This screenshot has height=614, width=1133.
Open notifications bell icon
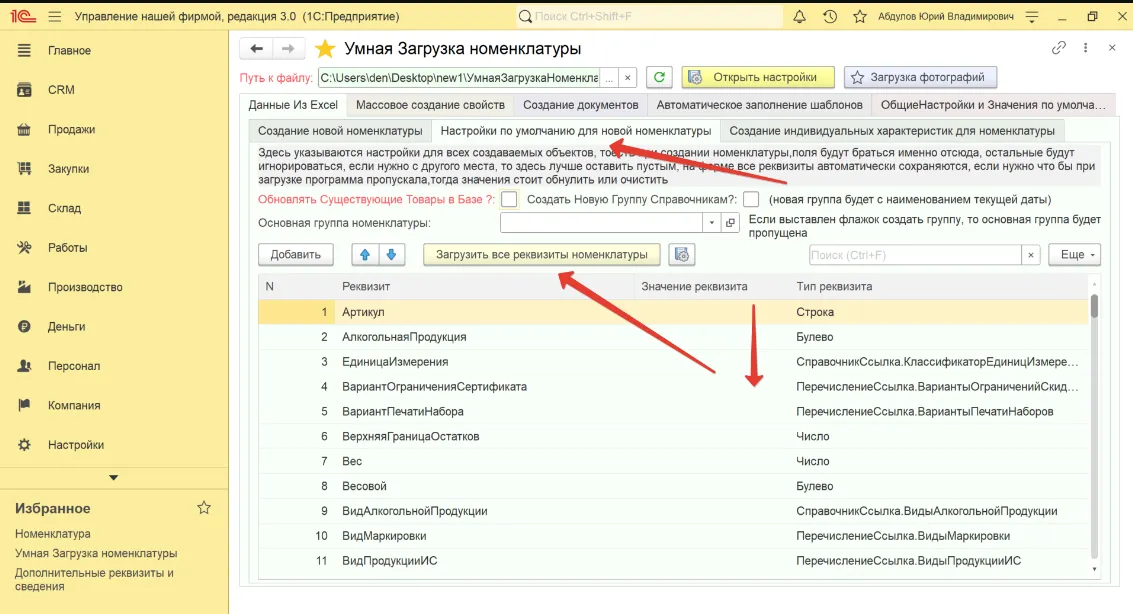click(799, 17)
